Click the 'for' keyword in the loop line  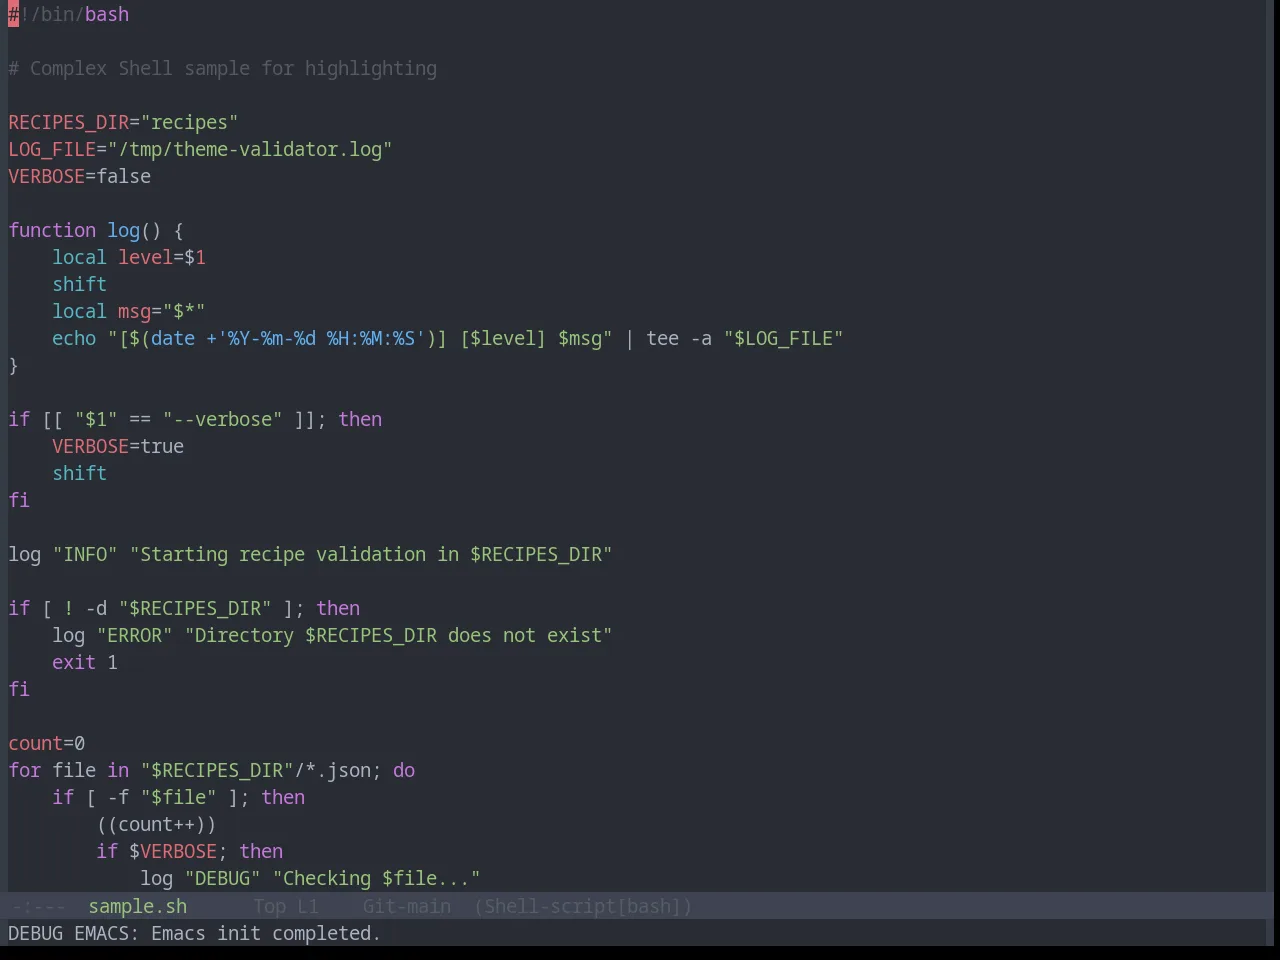(x=25, y=770)
